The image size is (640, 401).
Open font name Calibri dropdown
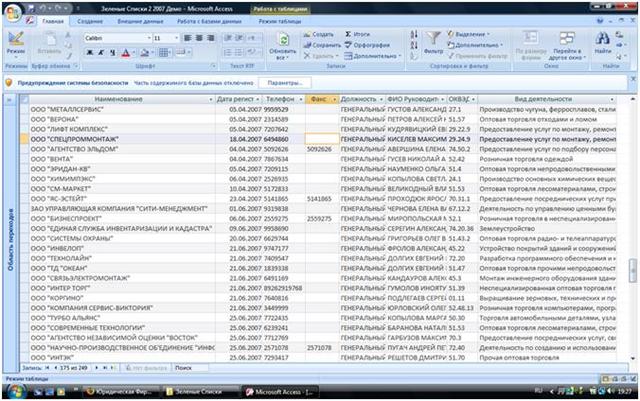coord(149,38)
